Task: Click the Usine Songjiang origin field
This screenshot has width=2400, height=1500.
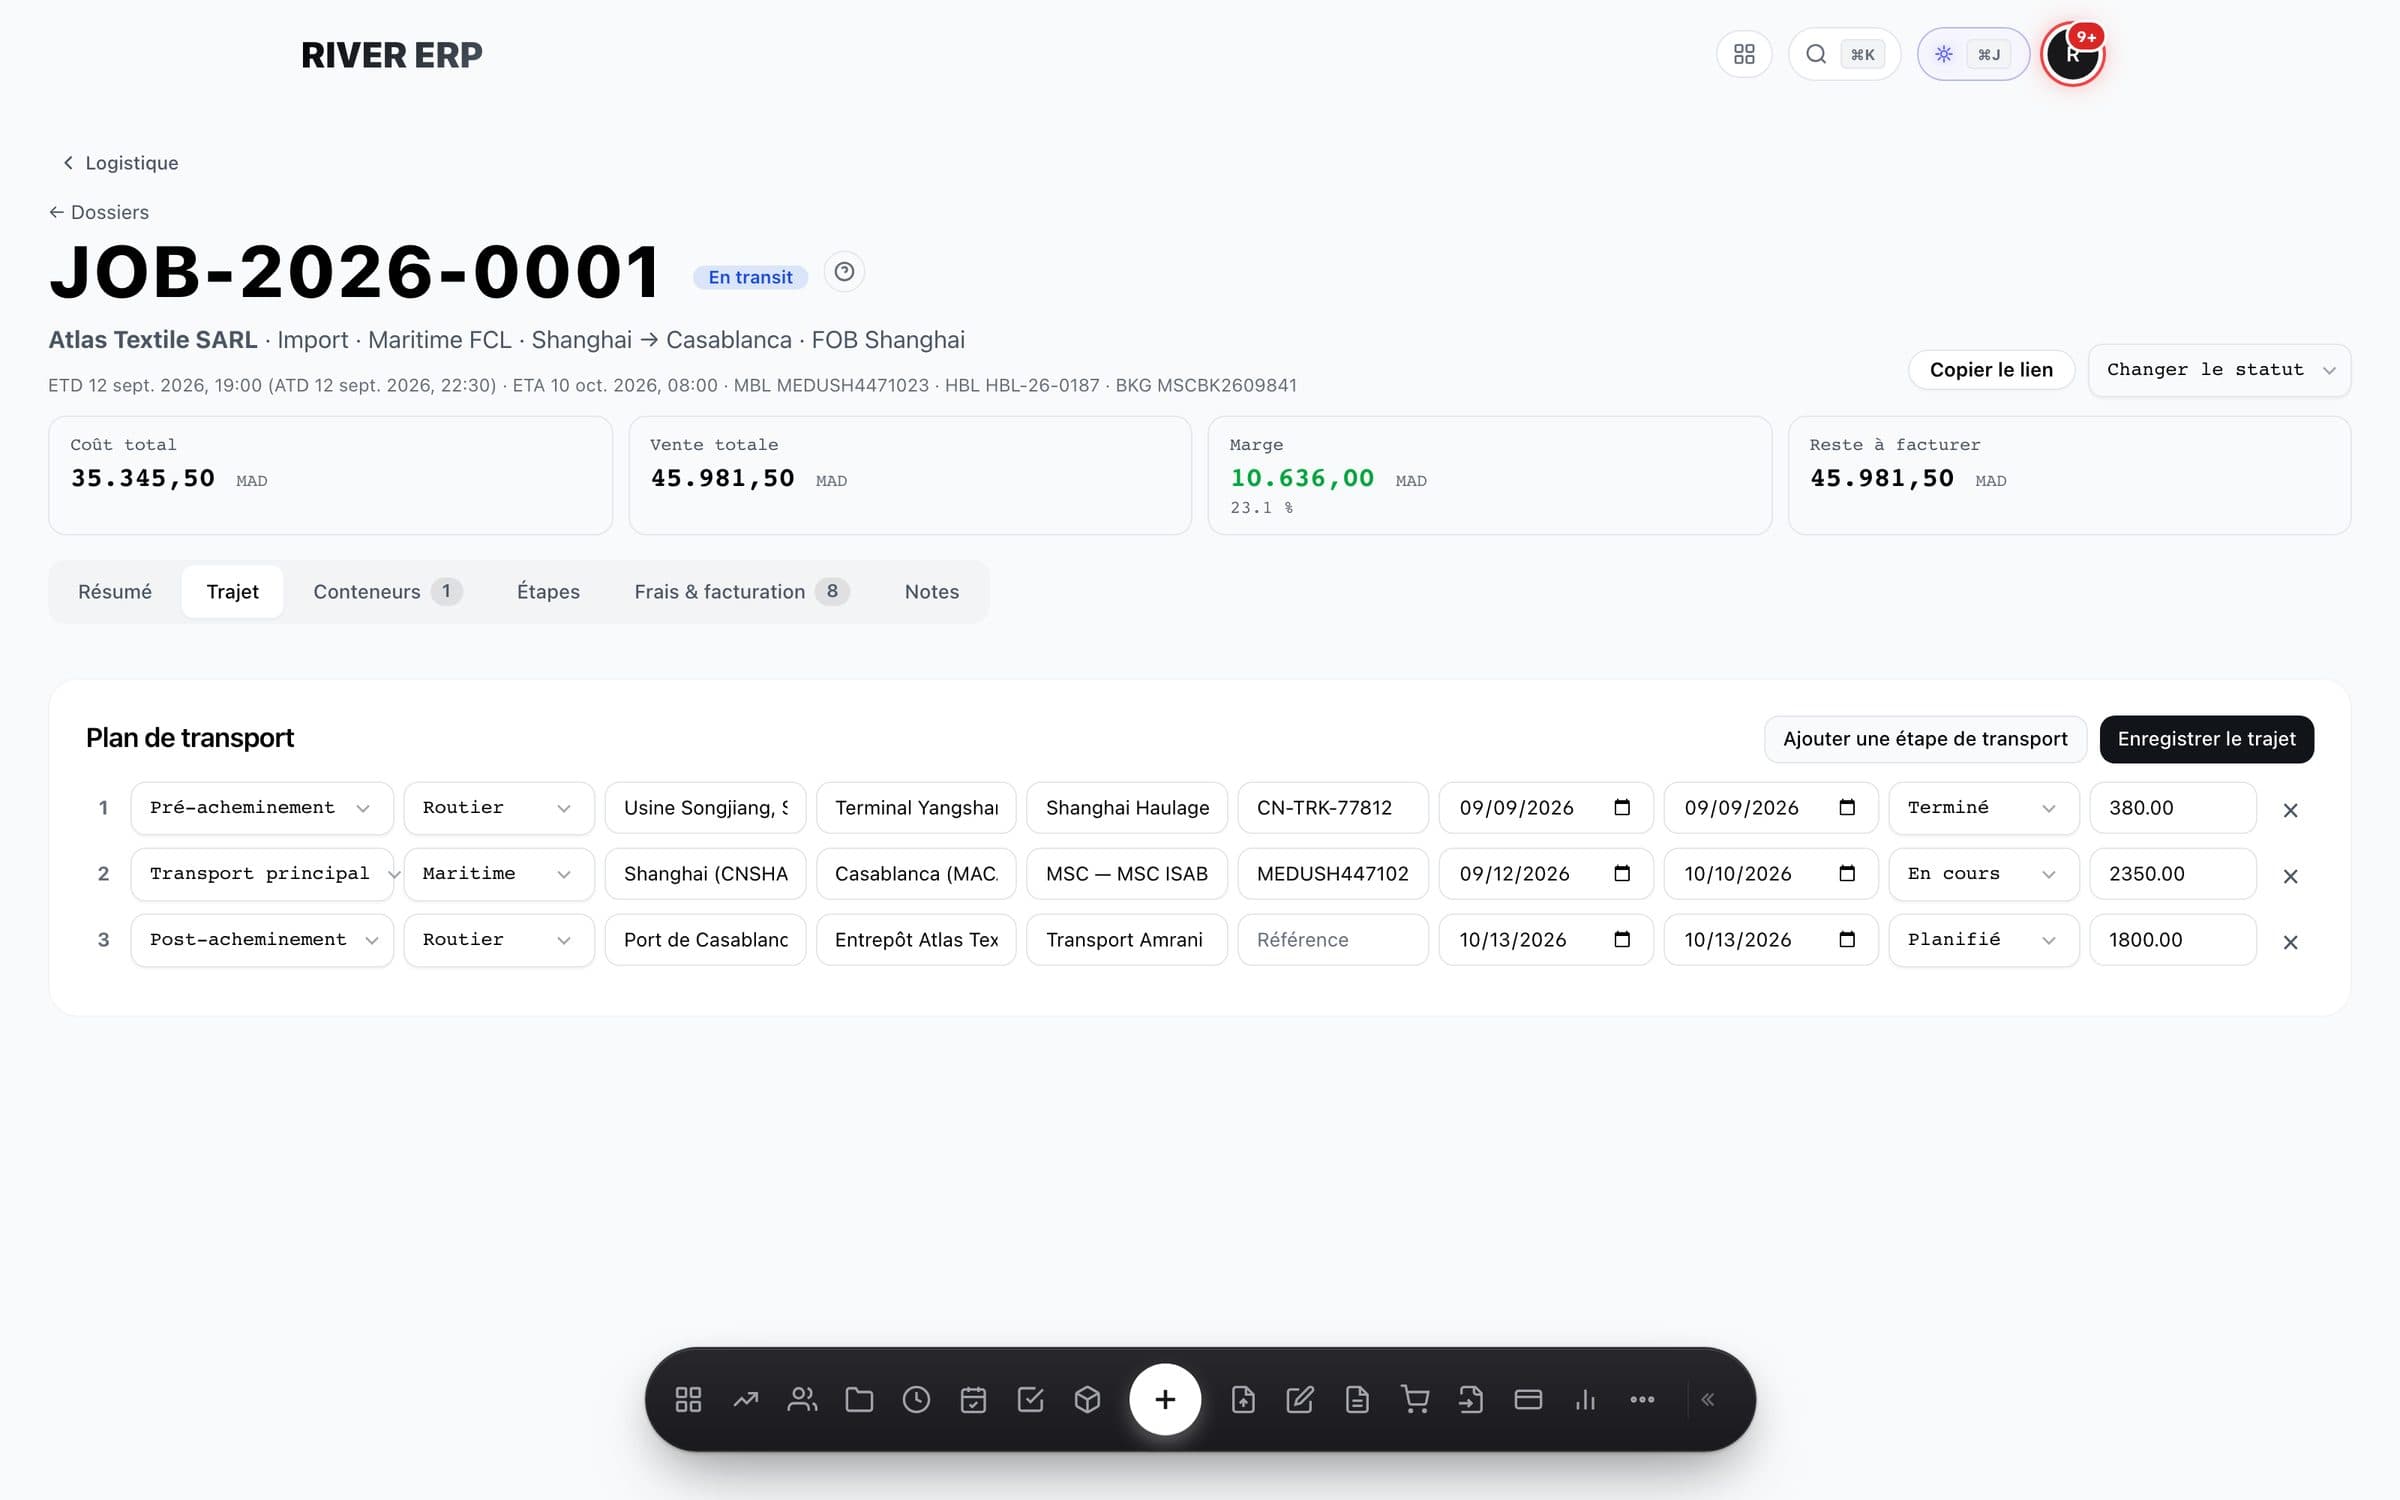Action: click(705, 808)
